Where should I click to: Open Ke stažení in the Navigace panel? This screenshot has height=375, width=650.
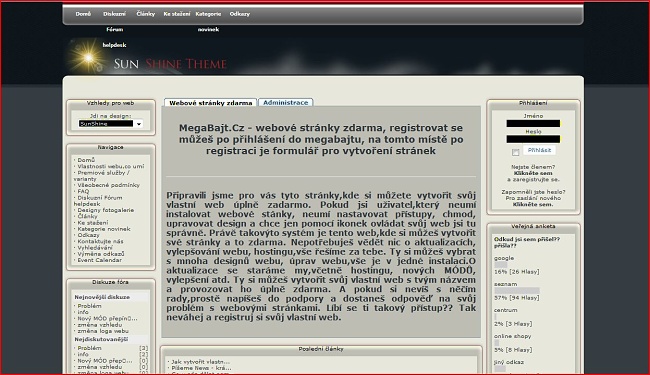pos(93,223)
